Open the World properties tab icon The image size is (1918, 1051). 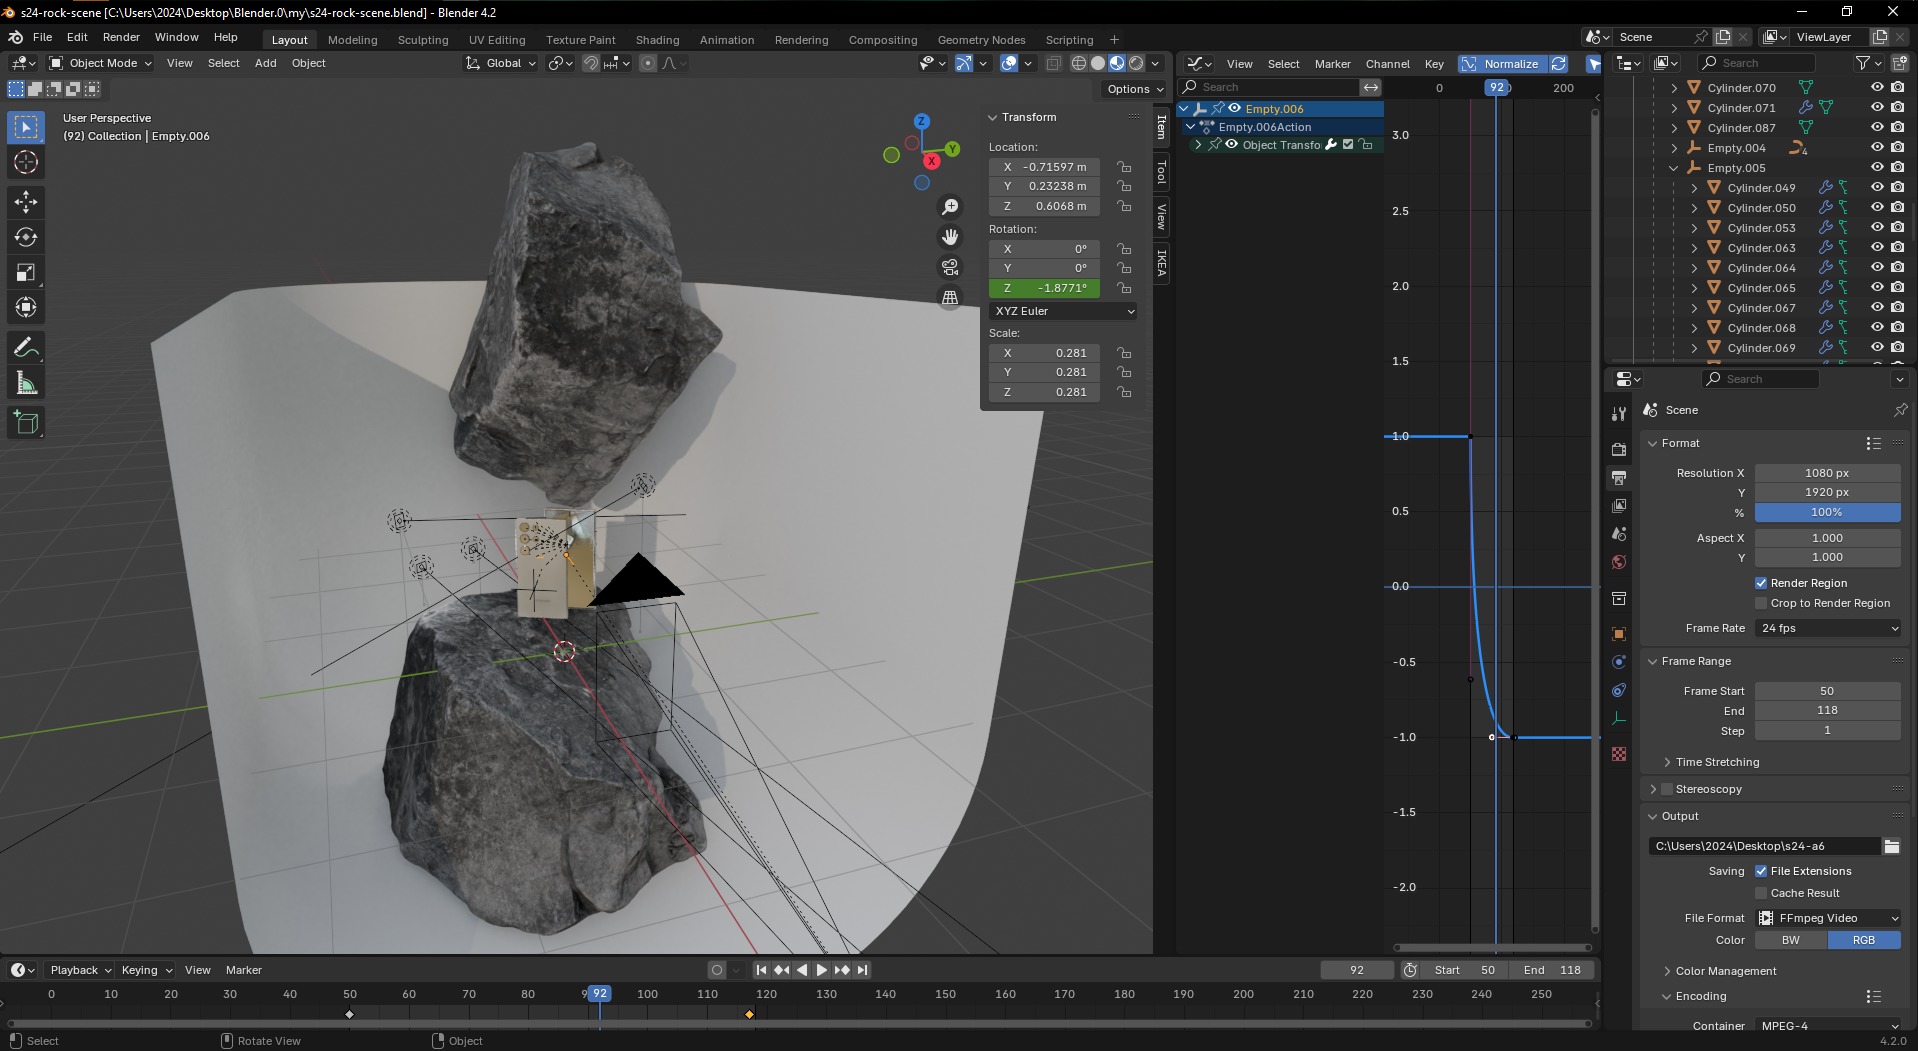click(x=1619, y=562)
